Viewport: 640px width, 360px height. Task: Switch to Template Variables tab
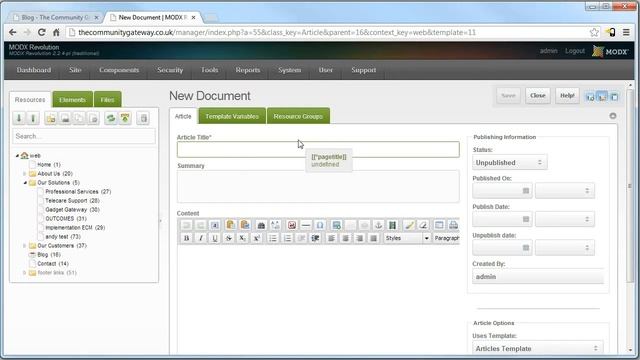coord(232,116)
